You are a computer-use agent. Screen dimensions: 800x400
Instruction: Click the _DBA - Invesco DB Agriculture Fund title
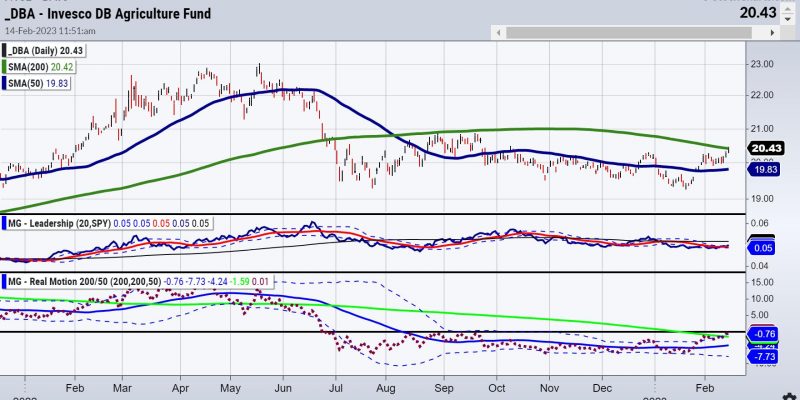107,14
